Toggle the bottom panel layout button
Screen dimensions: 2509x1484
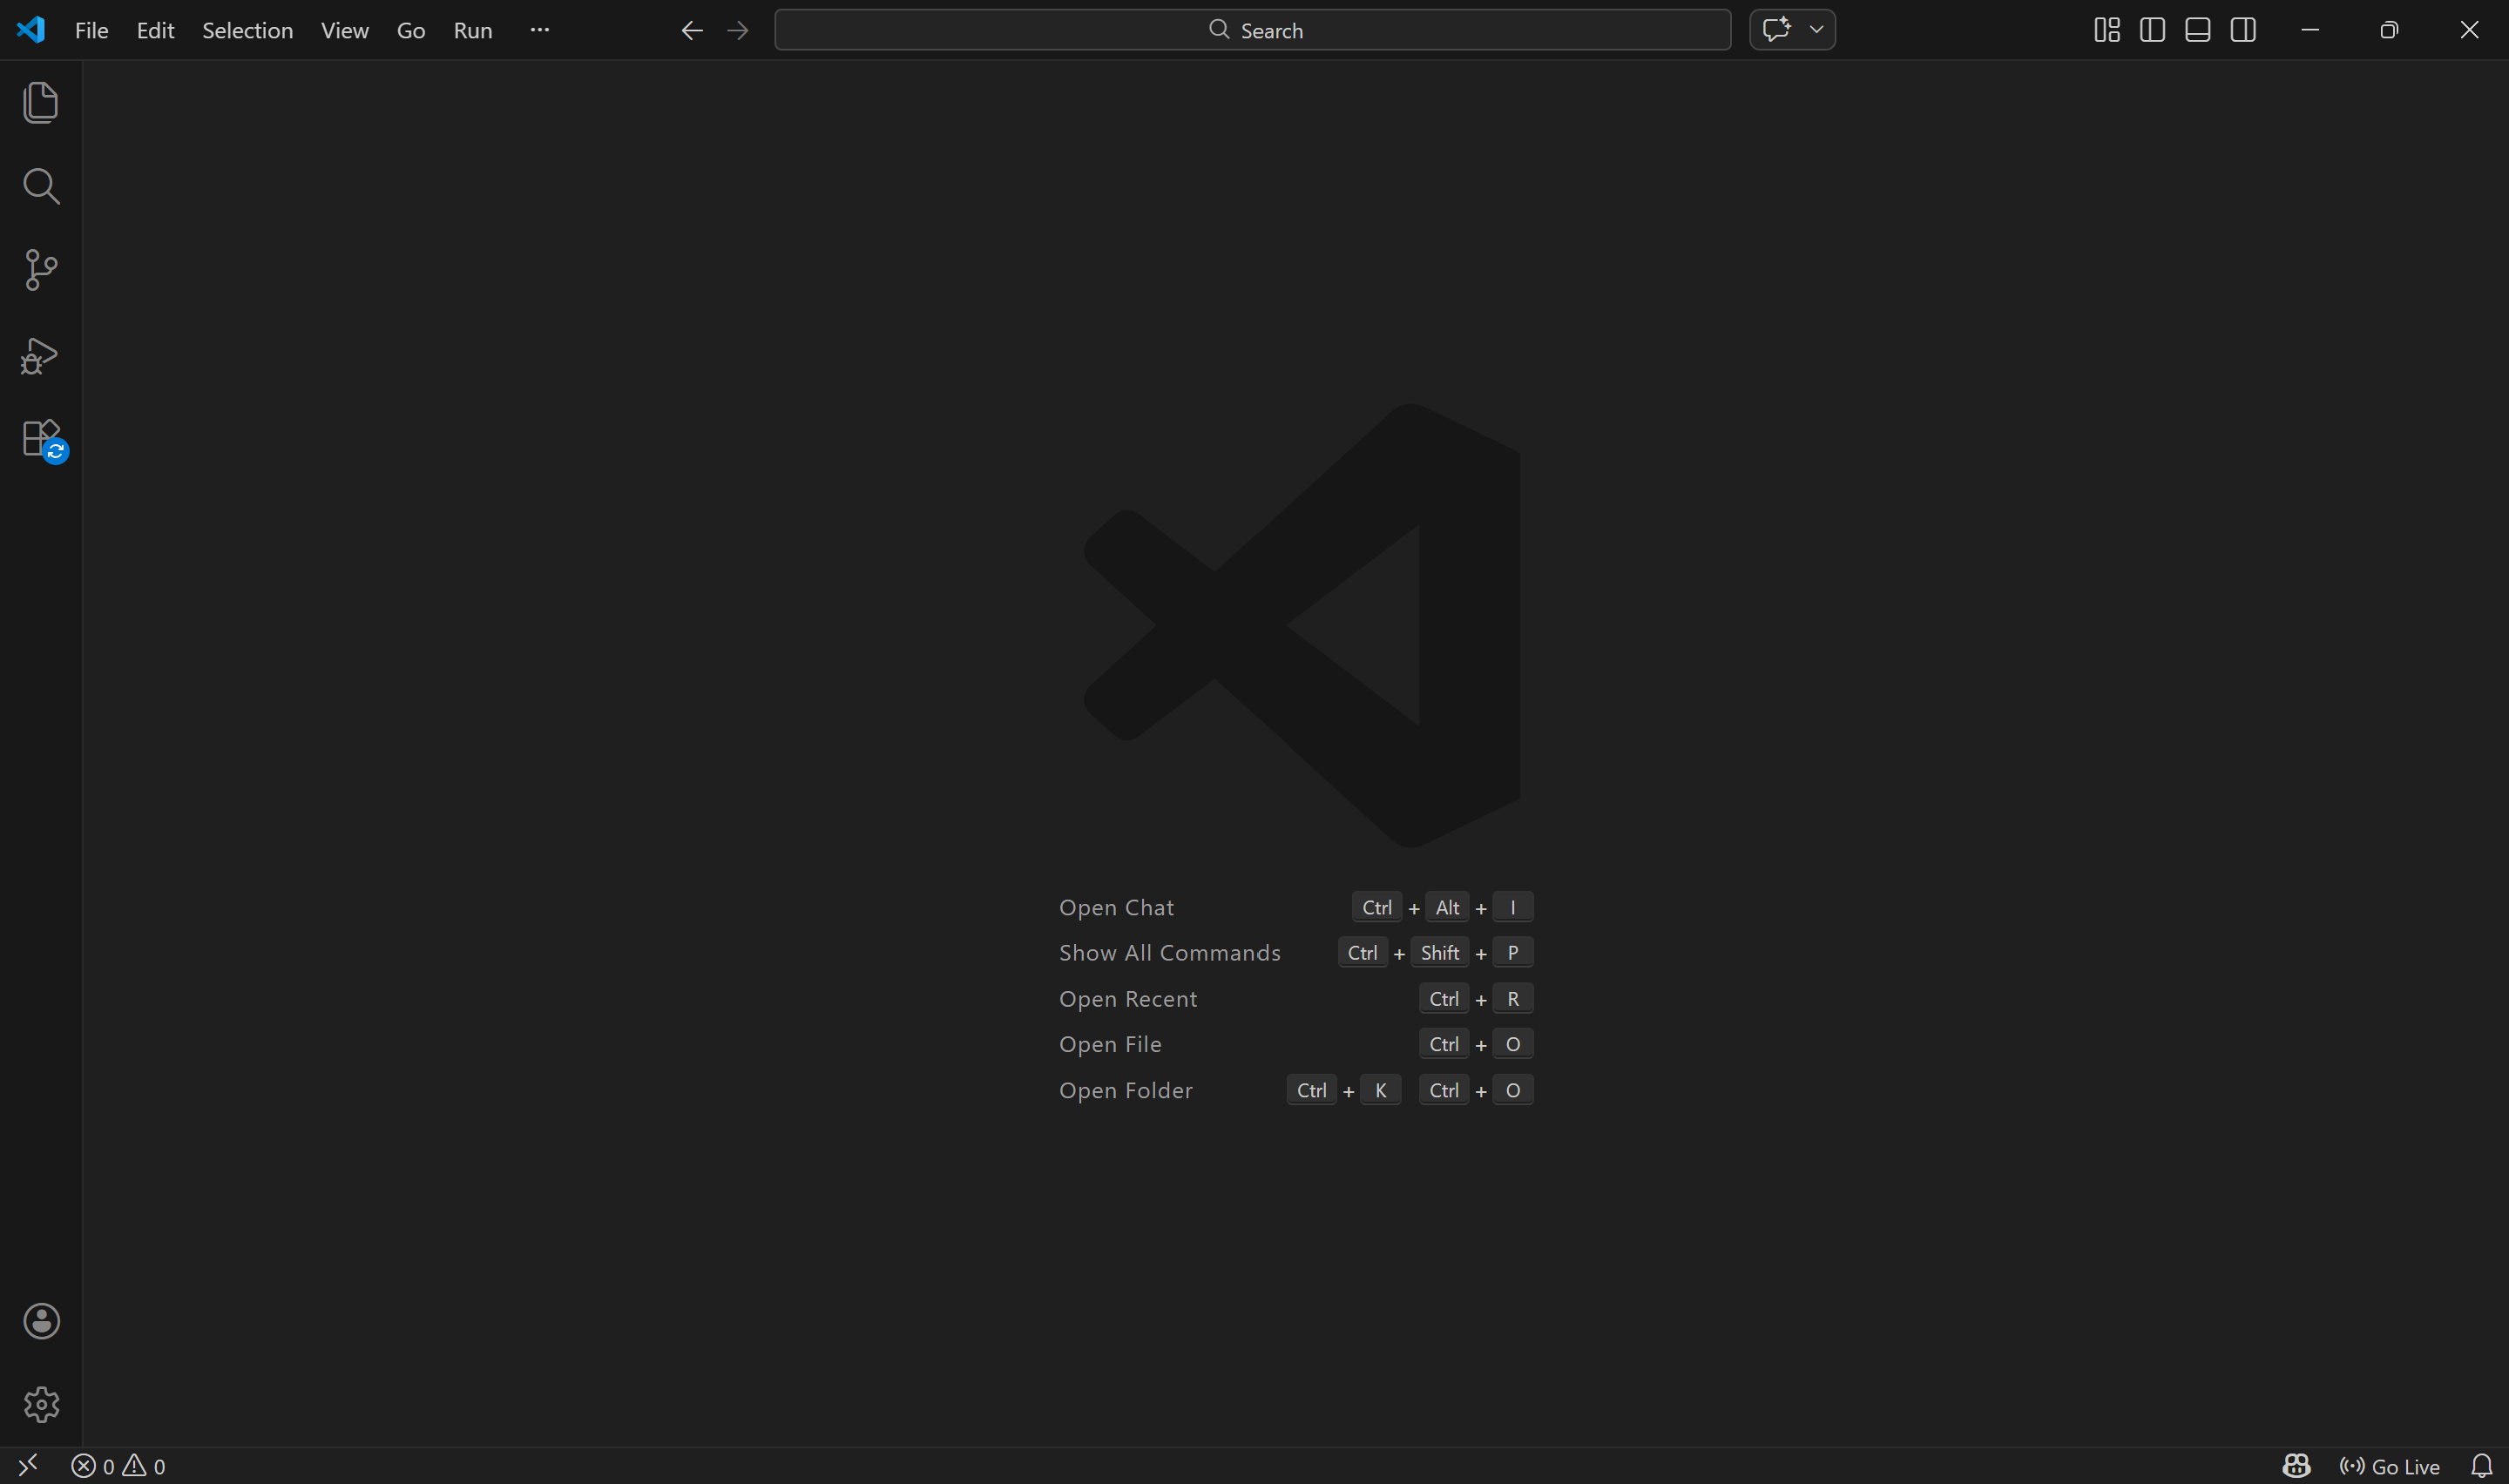(2197, 30)
